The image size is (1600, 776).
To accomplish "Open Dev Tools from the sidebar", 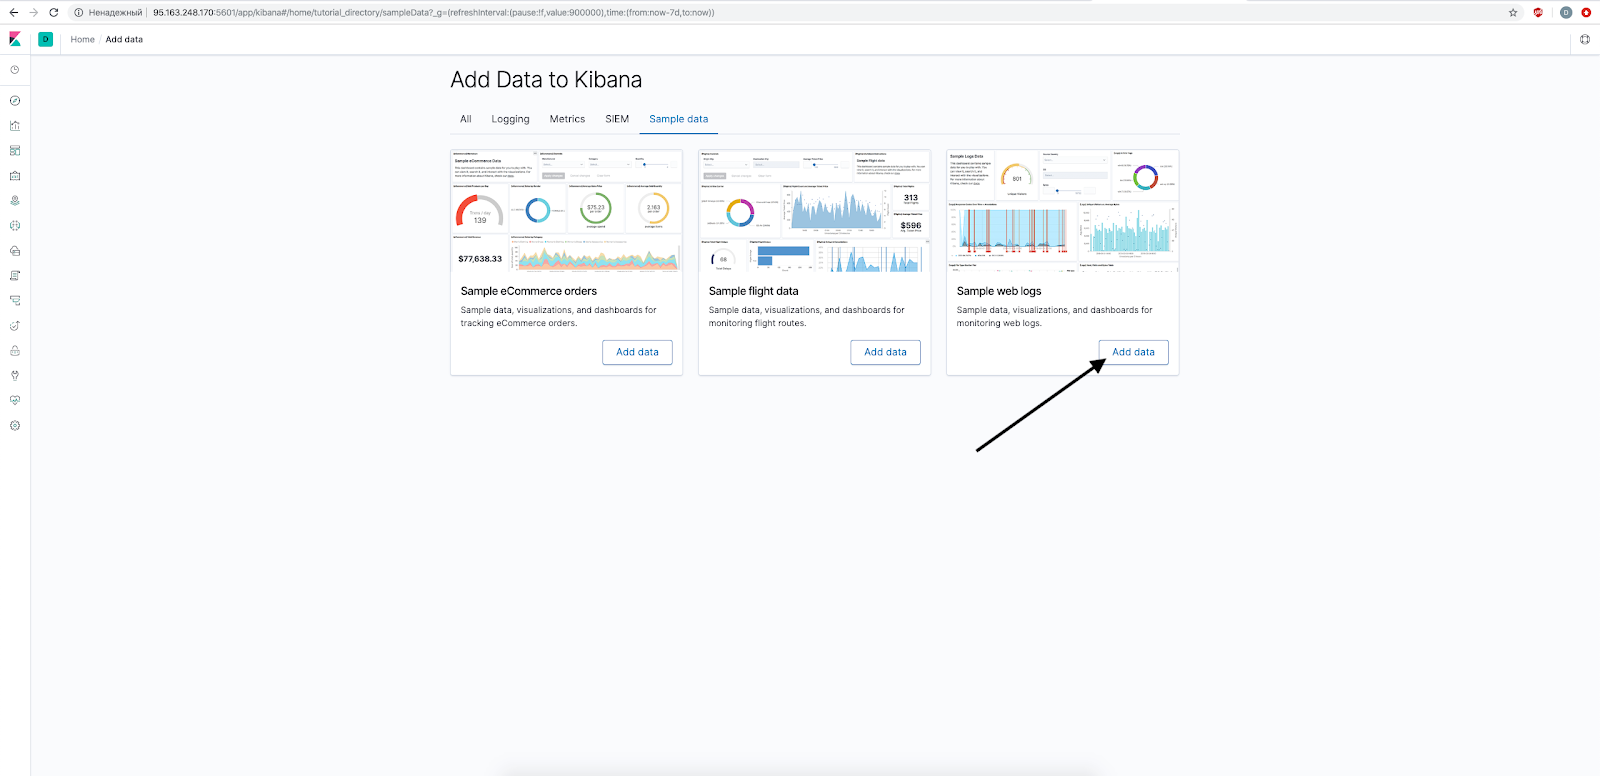I will pyautogui.click(x=15, y=376).
